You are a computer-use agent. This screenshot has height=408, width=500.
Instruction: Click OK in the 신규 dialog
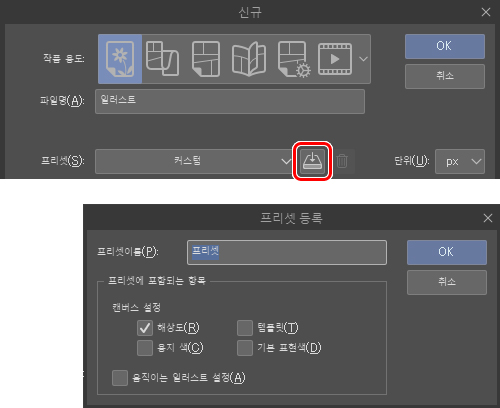point(445,46)
